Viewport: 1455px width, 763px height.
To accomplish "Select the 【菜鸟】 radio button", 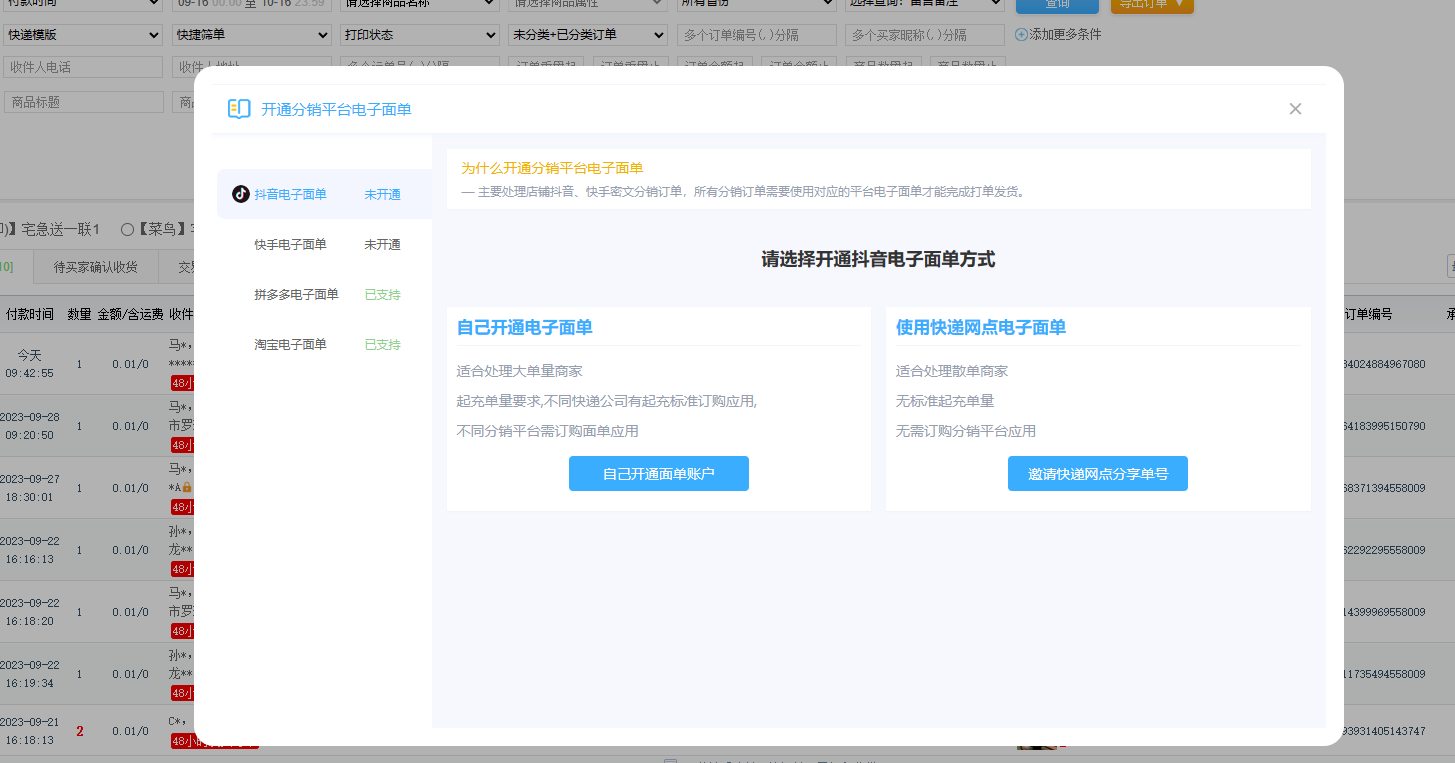I will point(127,229).
